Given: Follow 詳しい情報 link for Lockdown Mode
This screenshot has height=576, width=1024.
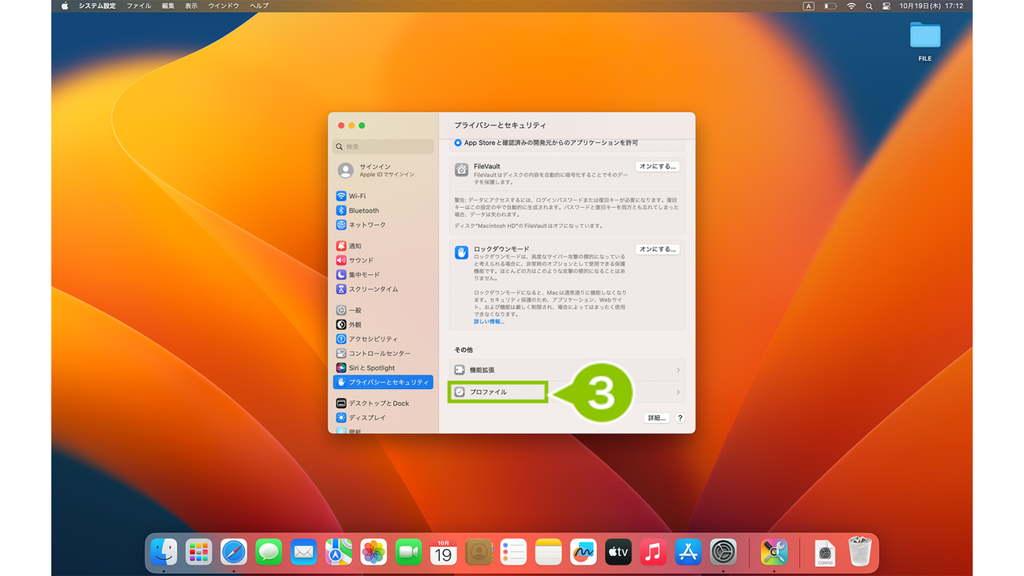Looking at the screenshot, I should pyautogui.click(x=488, y=321).
